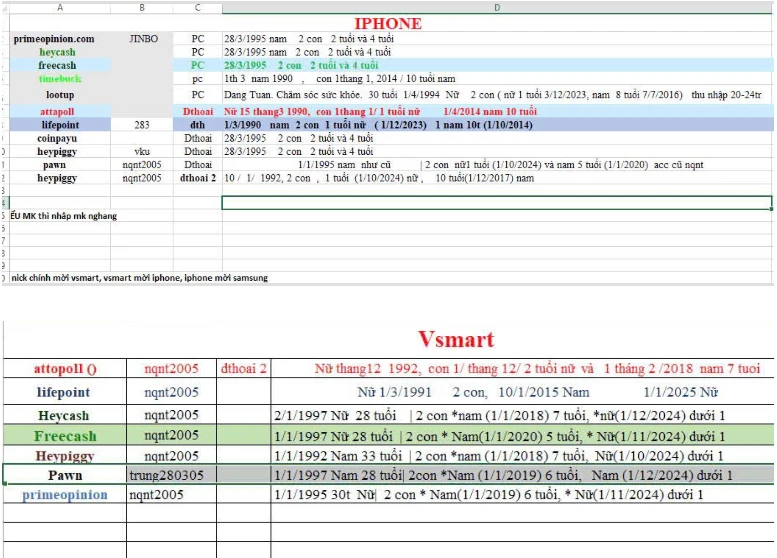777x558 pixels.
Task: Select the vku cell
Action: (x=142, y=152)
